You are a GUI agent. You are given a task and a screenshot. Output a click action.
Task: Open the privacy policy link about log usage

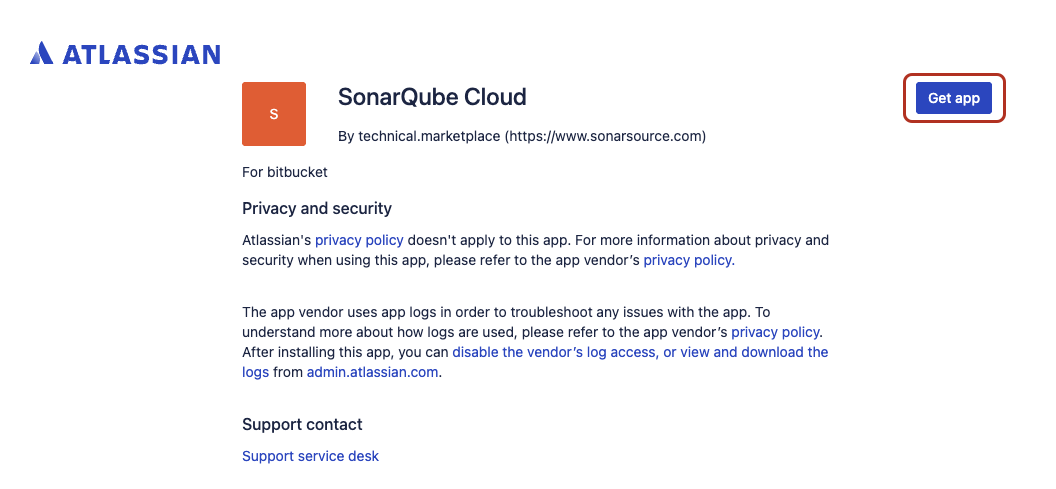pos(776,332)
